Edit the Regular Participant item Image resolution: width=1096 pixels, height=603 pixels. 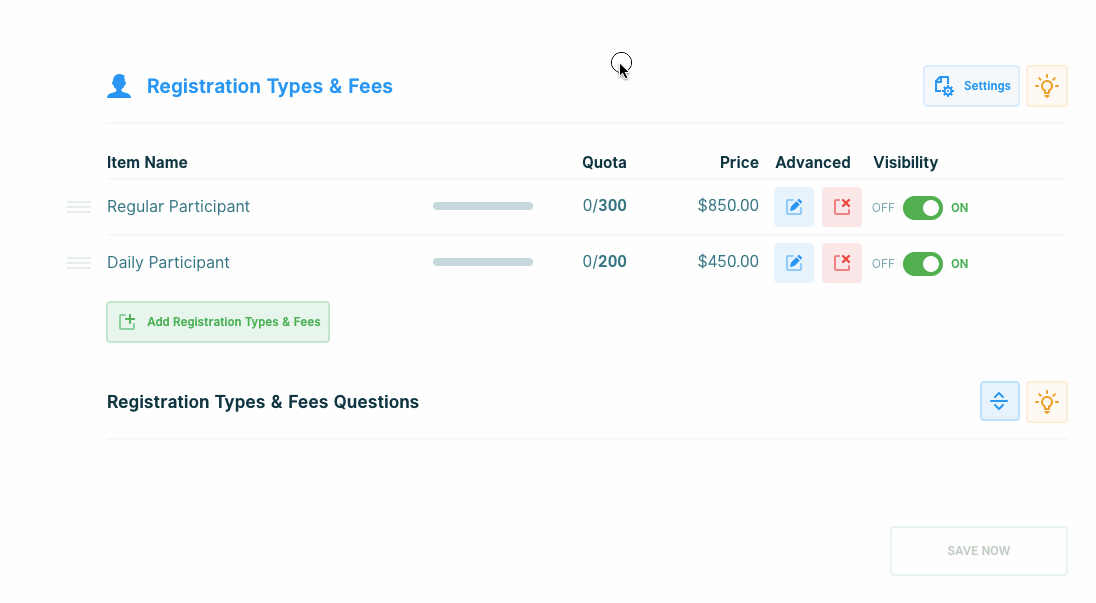tap(794, 207)
